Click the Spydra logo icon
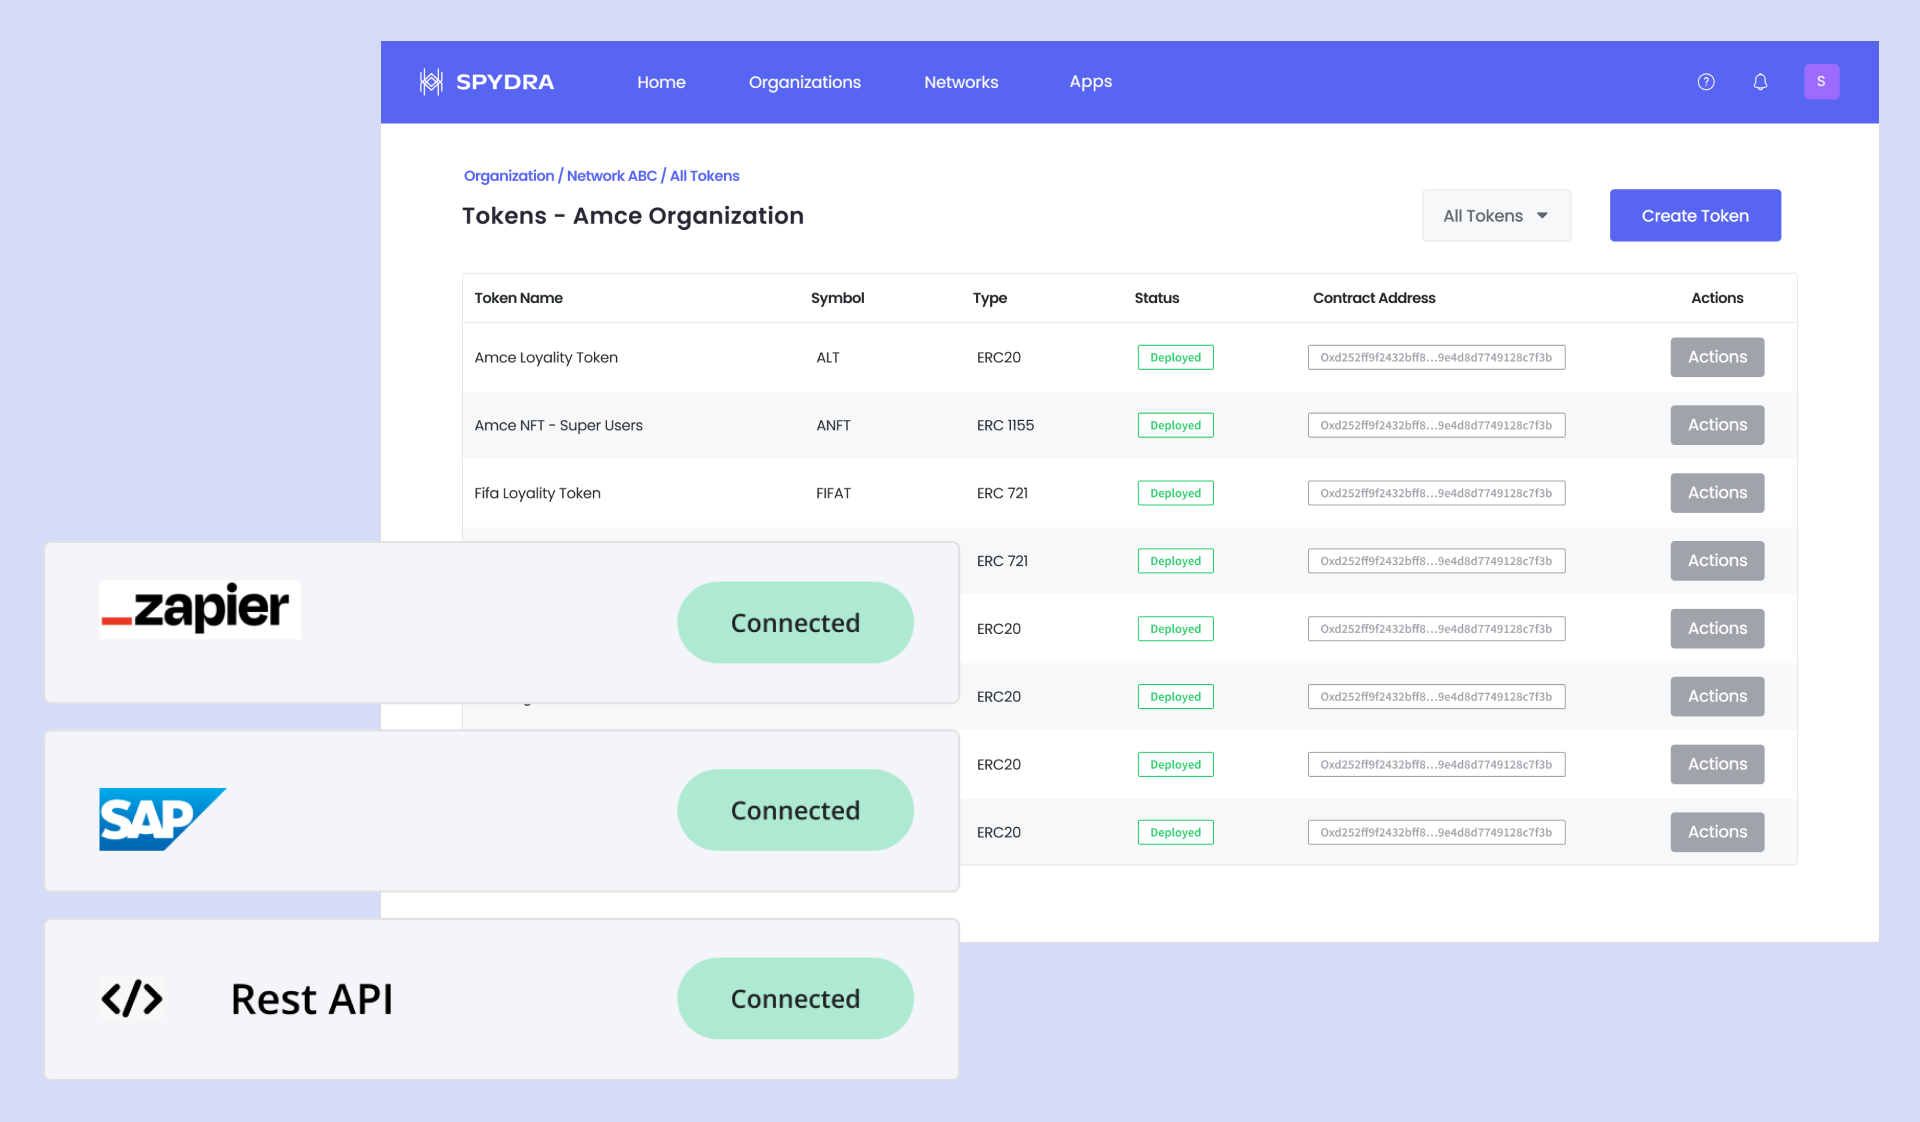Screen dimensions: 1920x1122 click(x=431, y=82)
